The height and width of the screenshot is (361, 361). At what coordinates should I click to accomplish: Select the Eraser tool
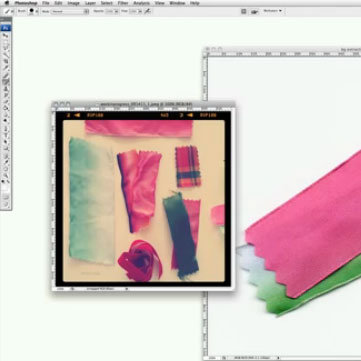tap(6, 102)
